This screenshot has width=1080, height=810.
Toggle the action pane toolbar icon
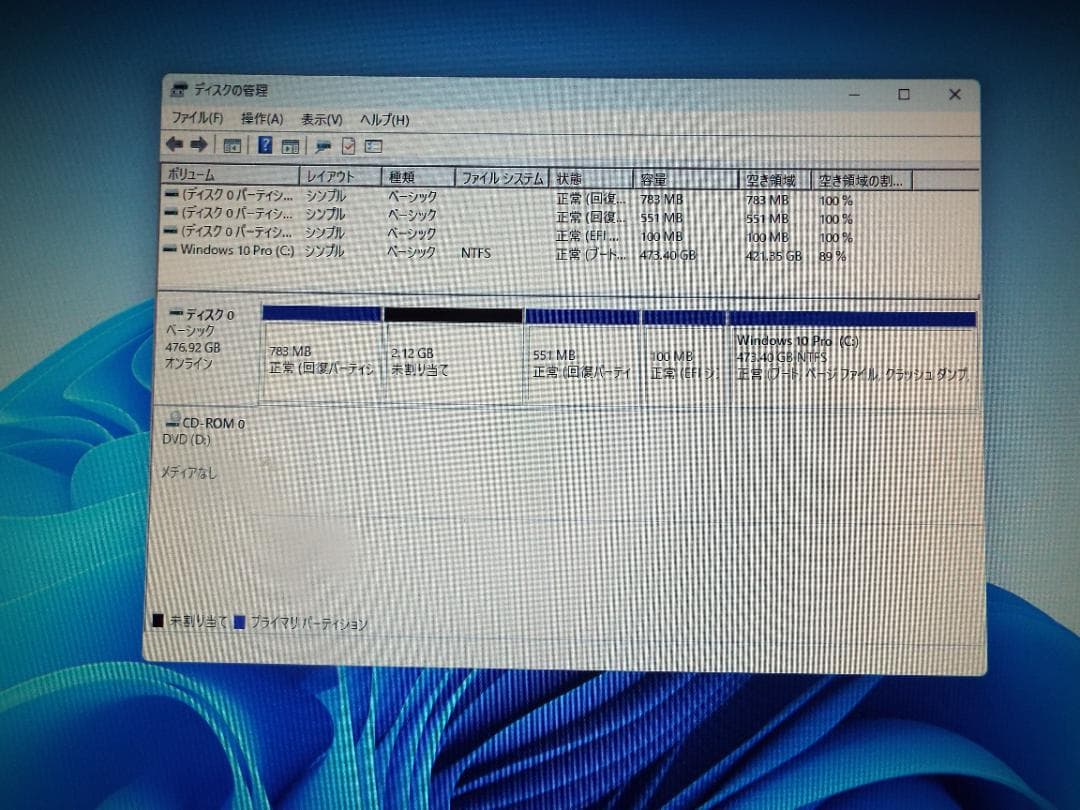tap(290, 145)
